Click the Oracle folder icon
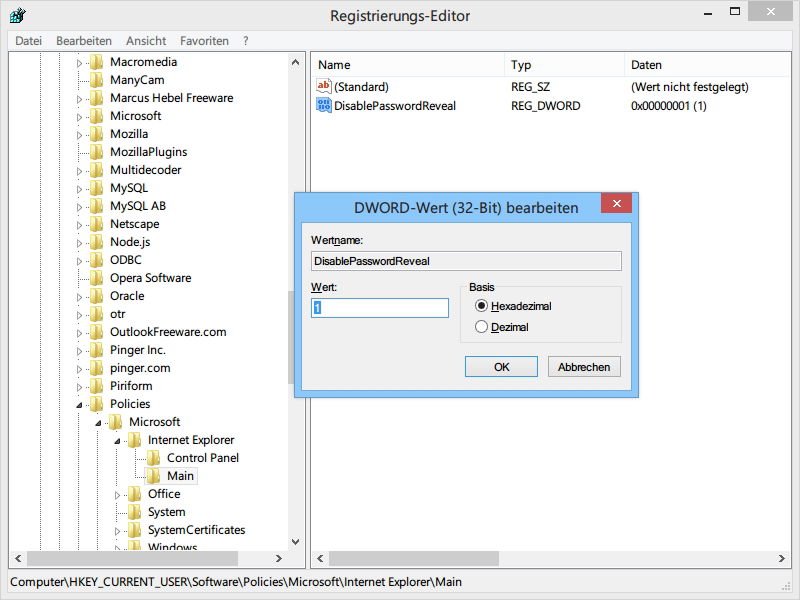This screenshot has width=800, height=600. pyautogui.click(x=96, y=296)
